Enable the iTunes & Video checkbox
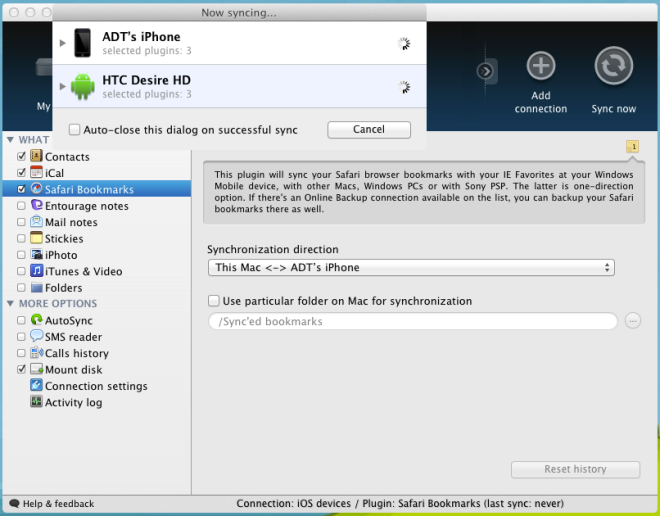660x516 pixels. pyautogui.click(x=21, y=271)
